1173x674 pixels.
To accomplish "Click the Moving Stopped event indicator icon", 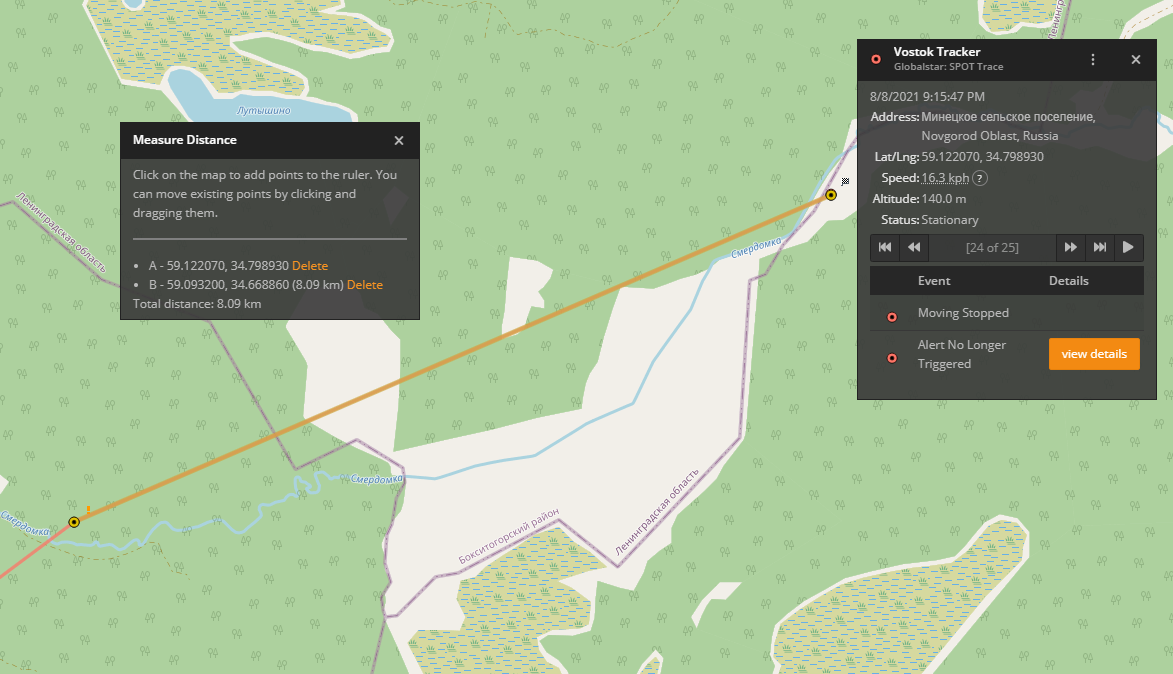I will click(x=891, y=316).
